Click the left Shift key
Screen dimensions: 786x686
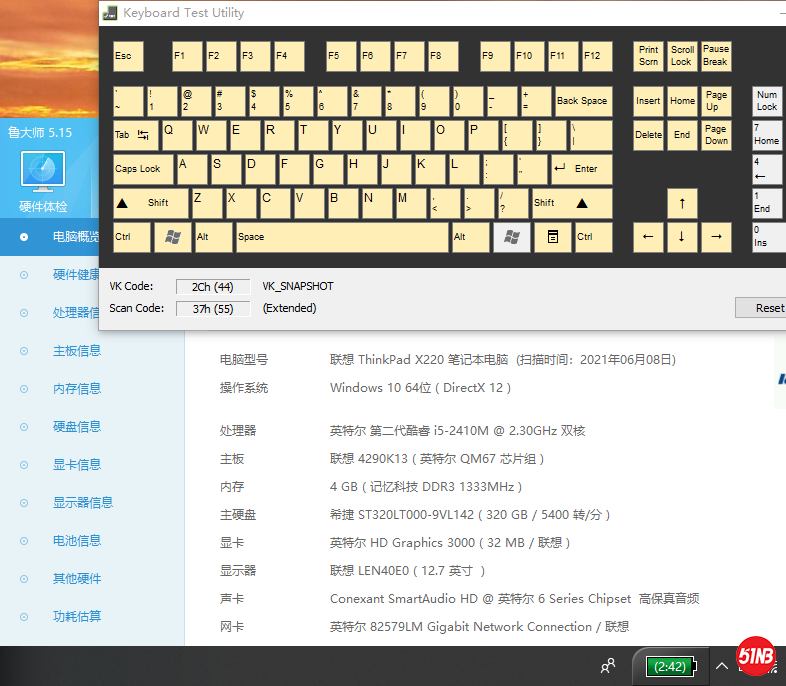click(x=150, y=203)
